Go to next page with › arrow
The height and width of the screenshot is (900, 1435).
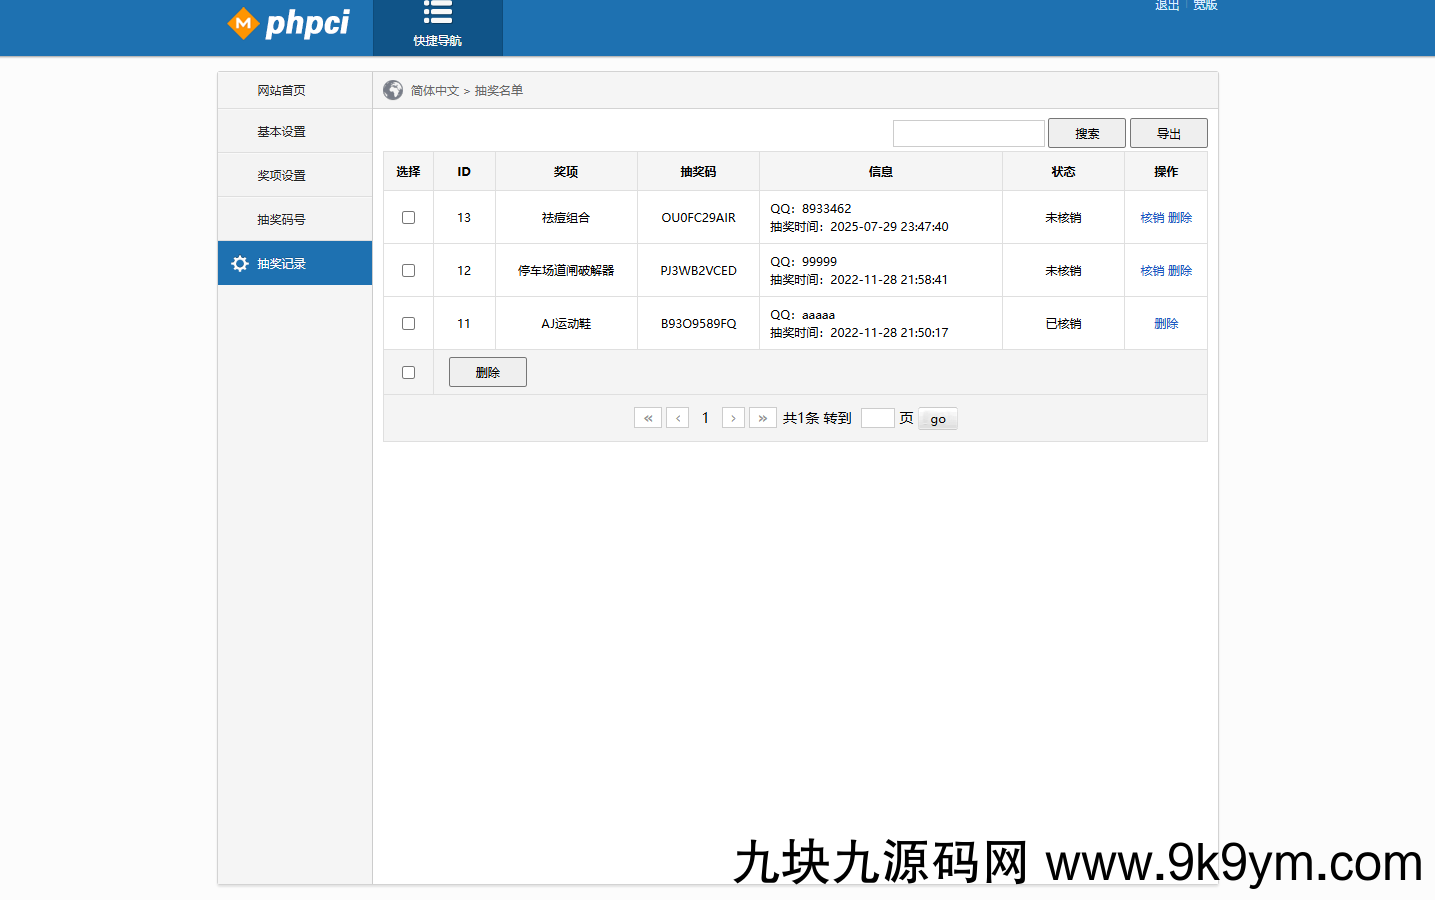coord(733,417)
